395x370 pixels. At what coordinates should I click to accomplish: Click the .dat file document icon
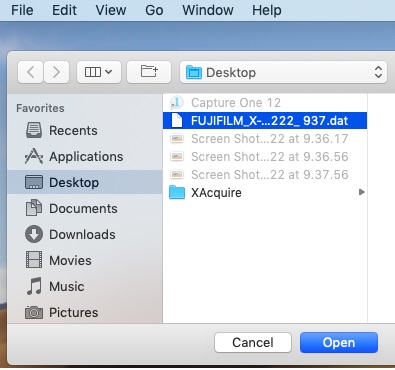tap(177, 121)
